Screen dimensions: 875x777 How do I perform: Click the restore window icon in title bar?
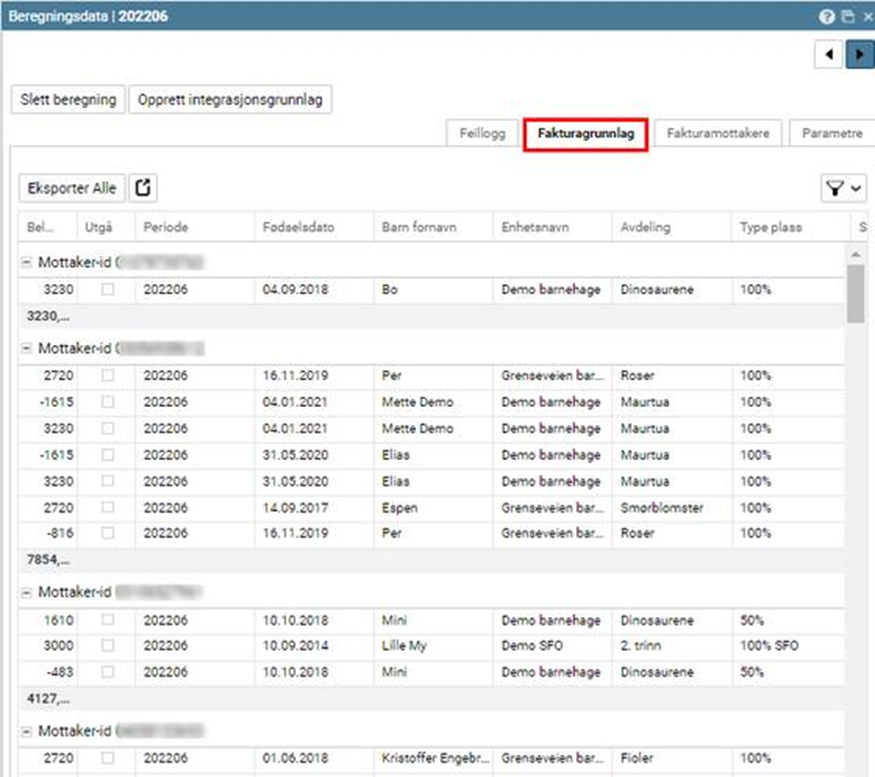coord(848,17)
